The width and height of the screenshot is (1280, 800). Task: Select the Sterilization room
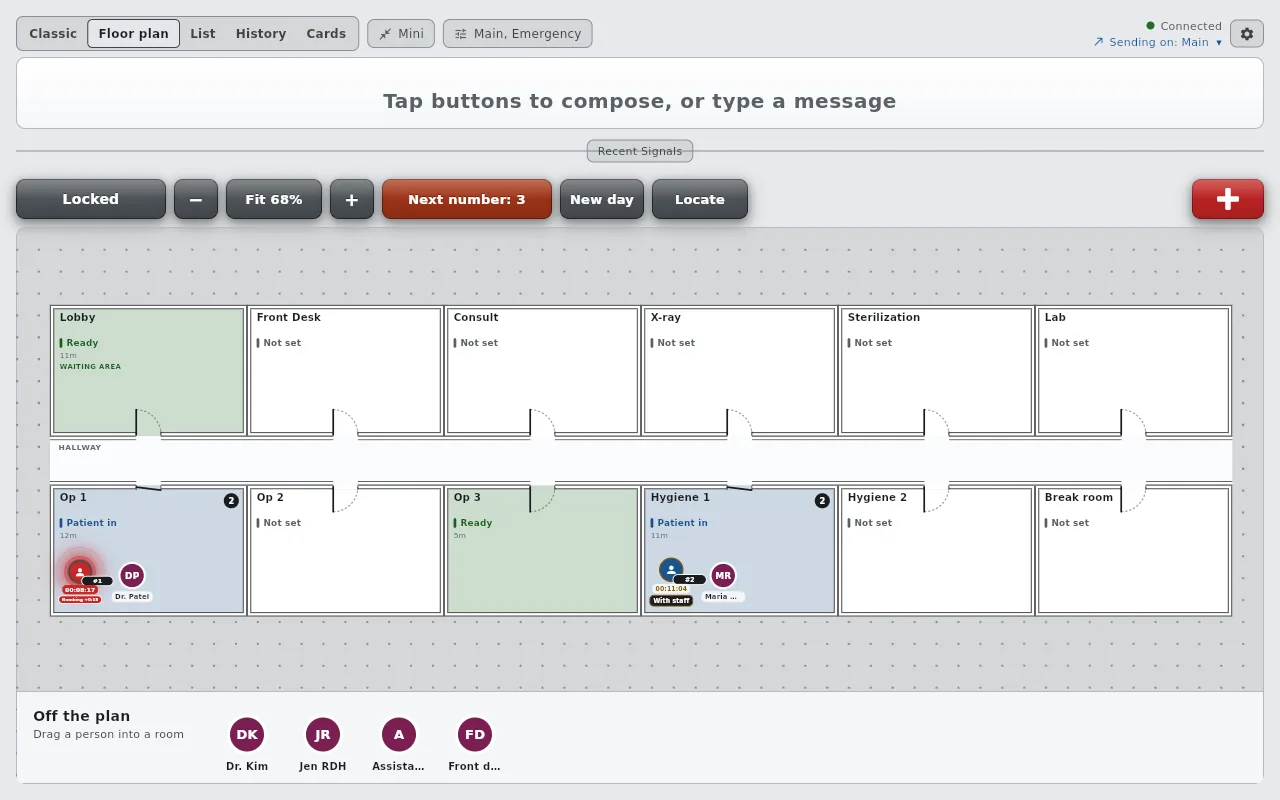click(936, 371)
